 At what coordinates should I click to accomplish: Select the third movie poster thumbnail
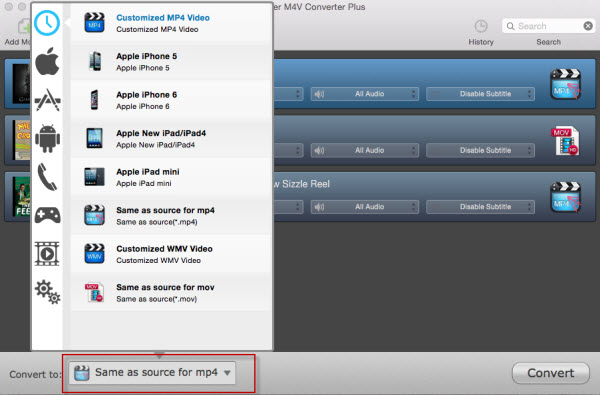[x=21, y=196]
